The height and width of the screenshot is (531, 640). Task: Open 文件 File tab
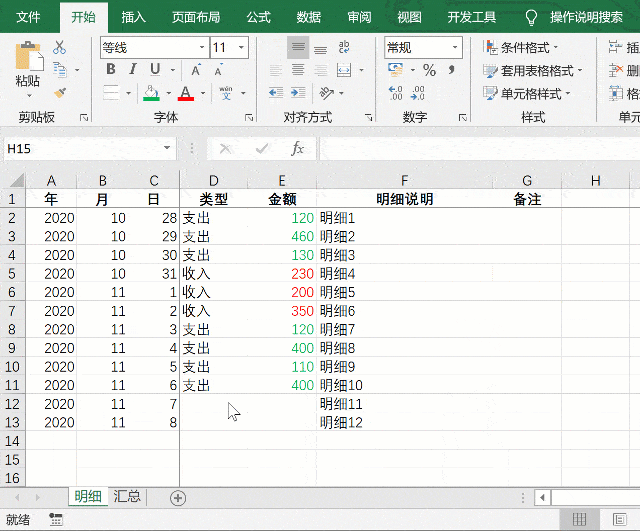click(x=28, y=17)
